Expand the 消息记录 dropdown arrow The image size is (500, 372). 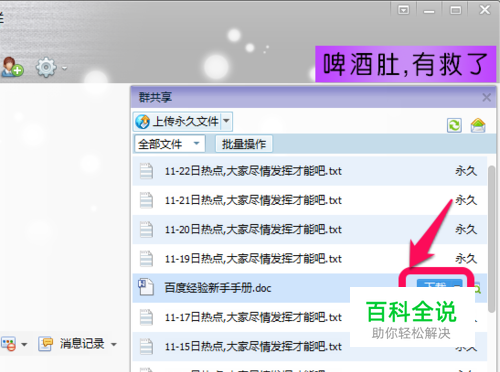(x=114, y=344)
